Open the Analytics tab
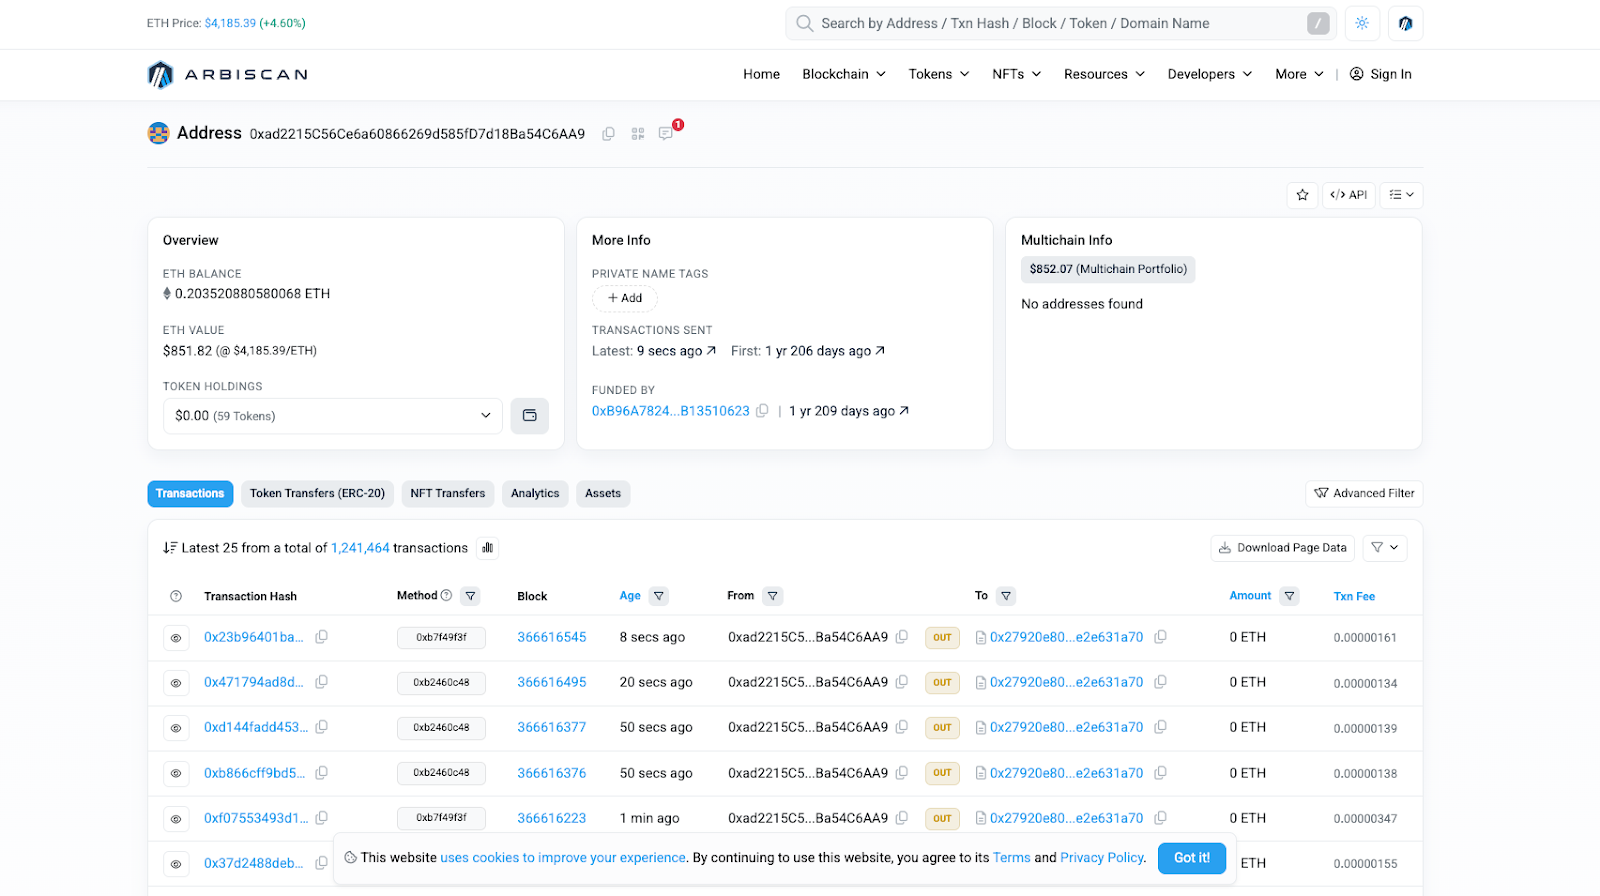1600x896 pixels. [x=535, y=494]
